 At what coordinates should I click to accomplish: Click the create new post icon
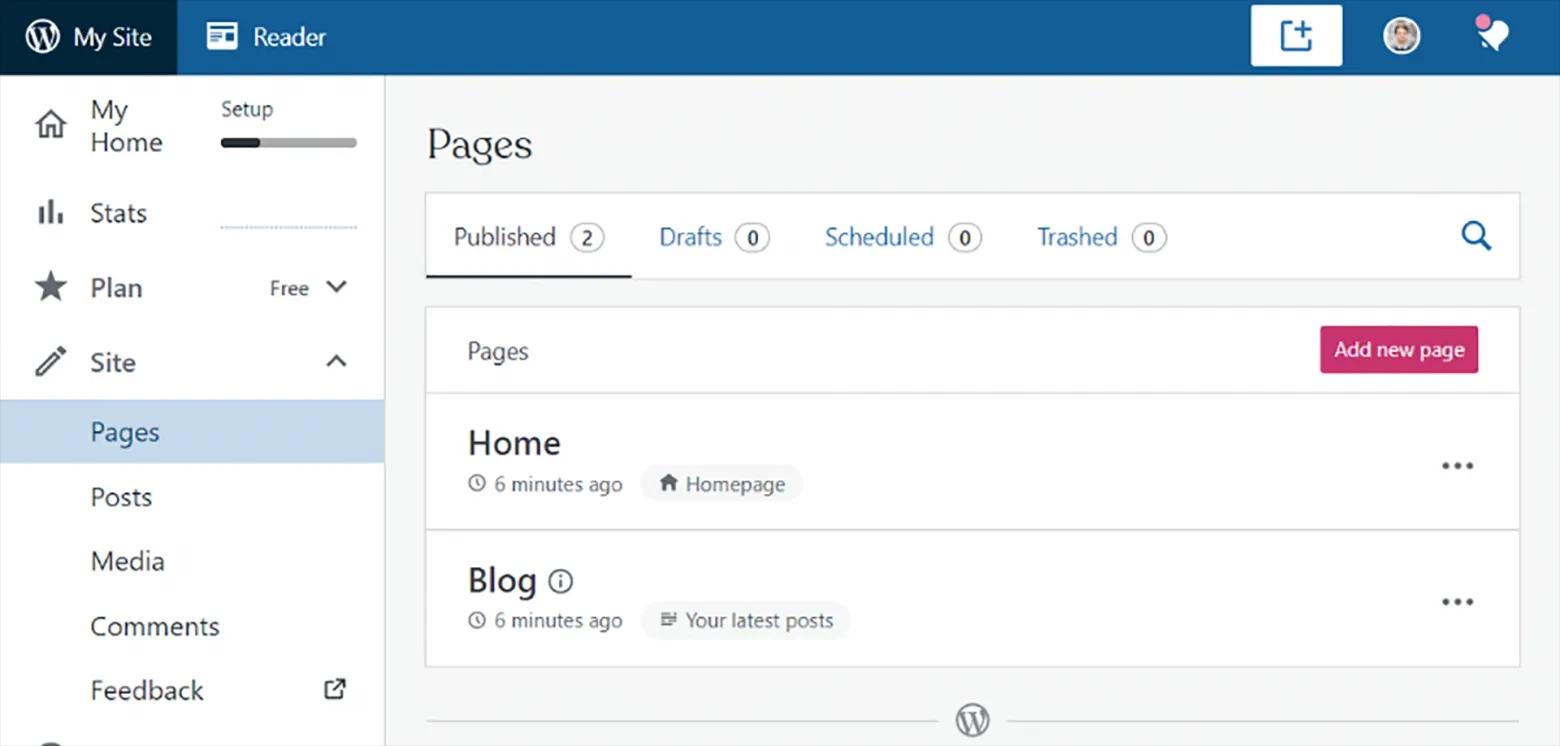(1296, 37)
